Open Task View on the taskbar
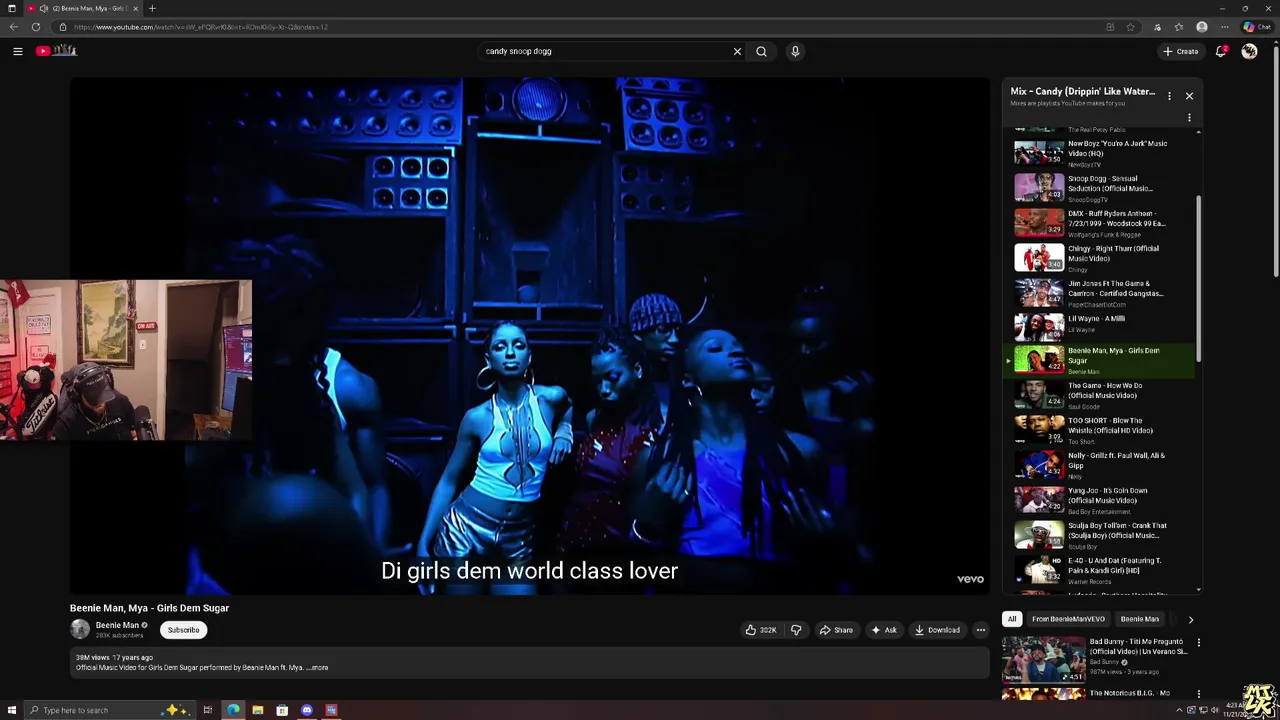Viewport: 1280px width, 720px height. [207, 710]
